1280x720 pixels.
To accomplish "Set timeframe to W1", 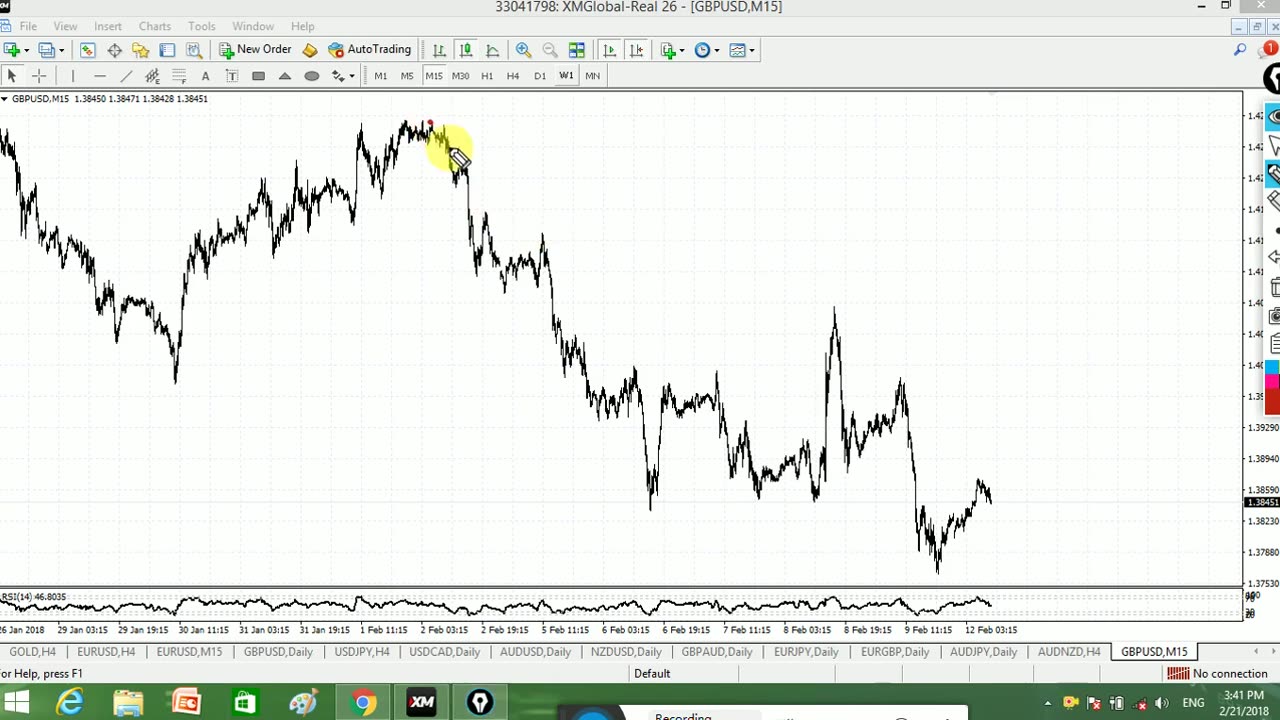I will point(566,76).
